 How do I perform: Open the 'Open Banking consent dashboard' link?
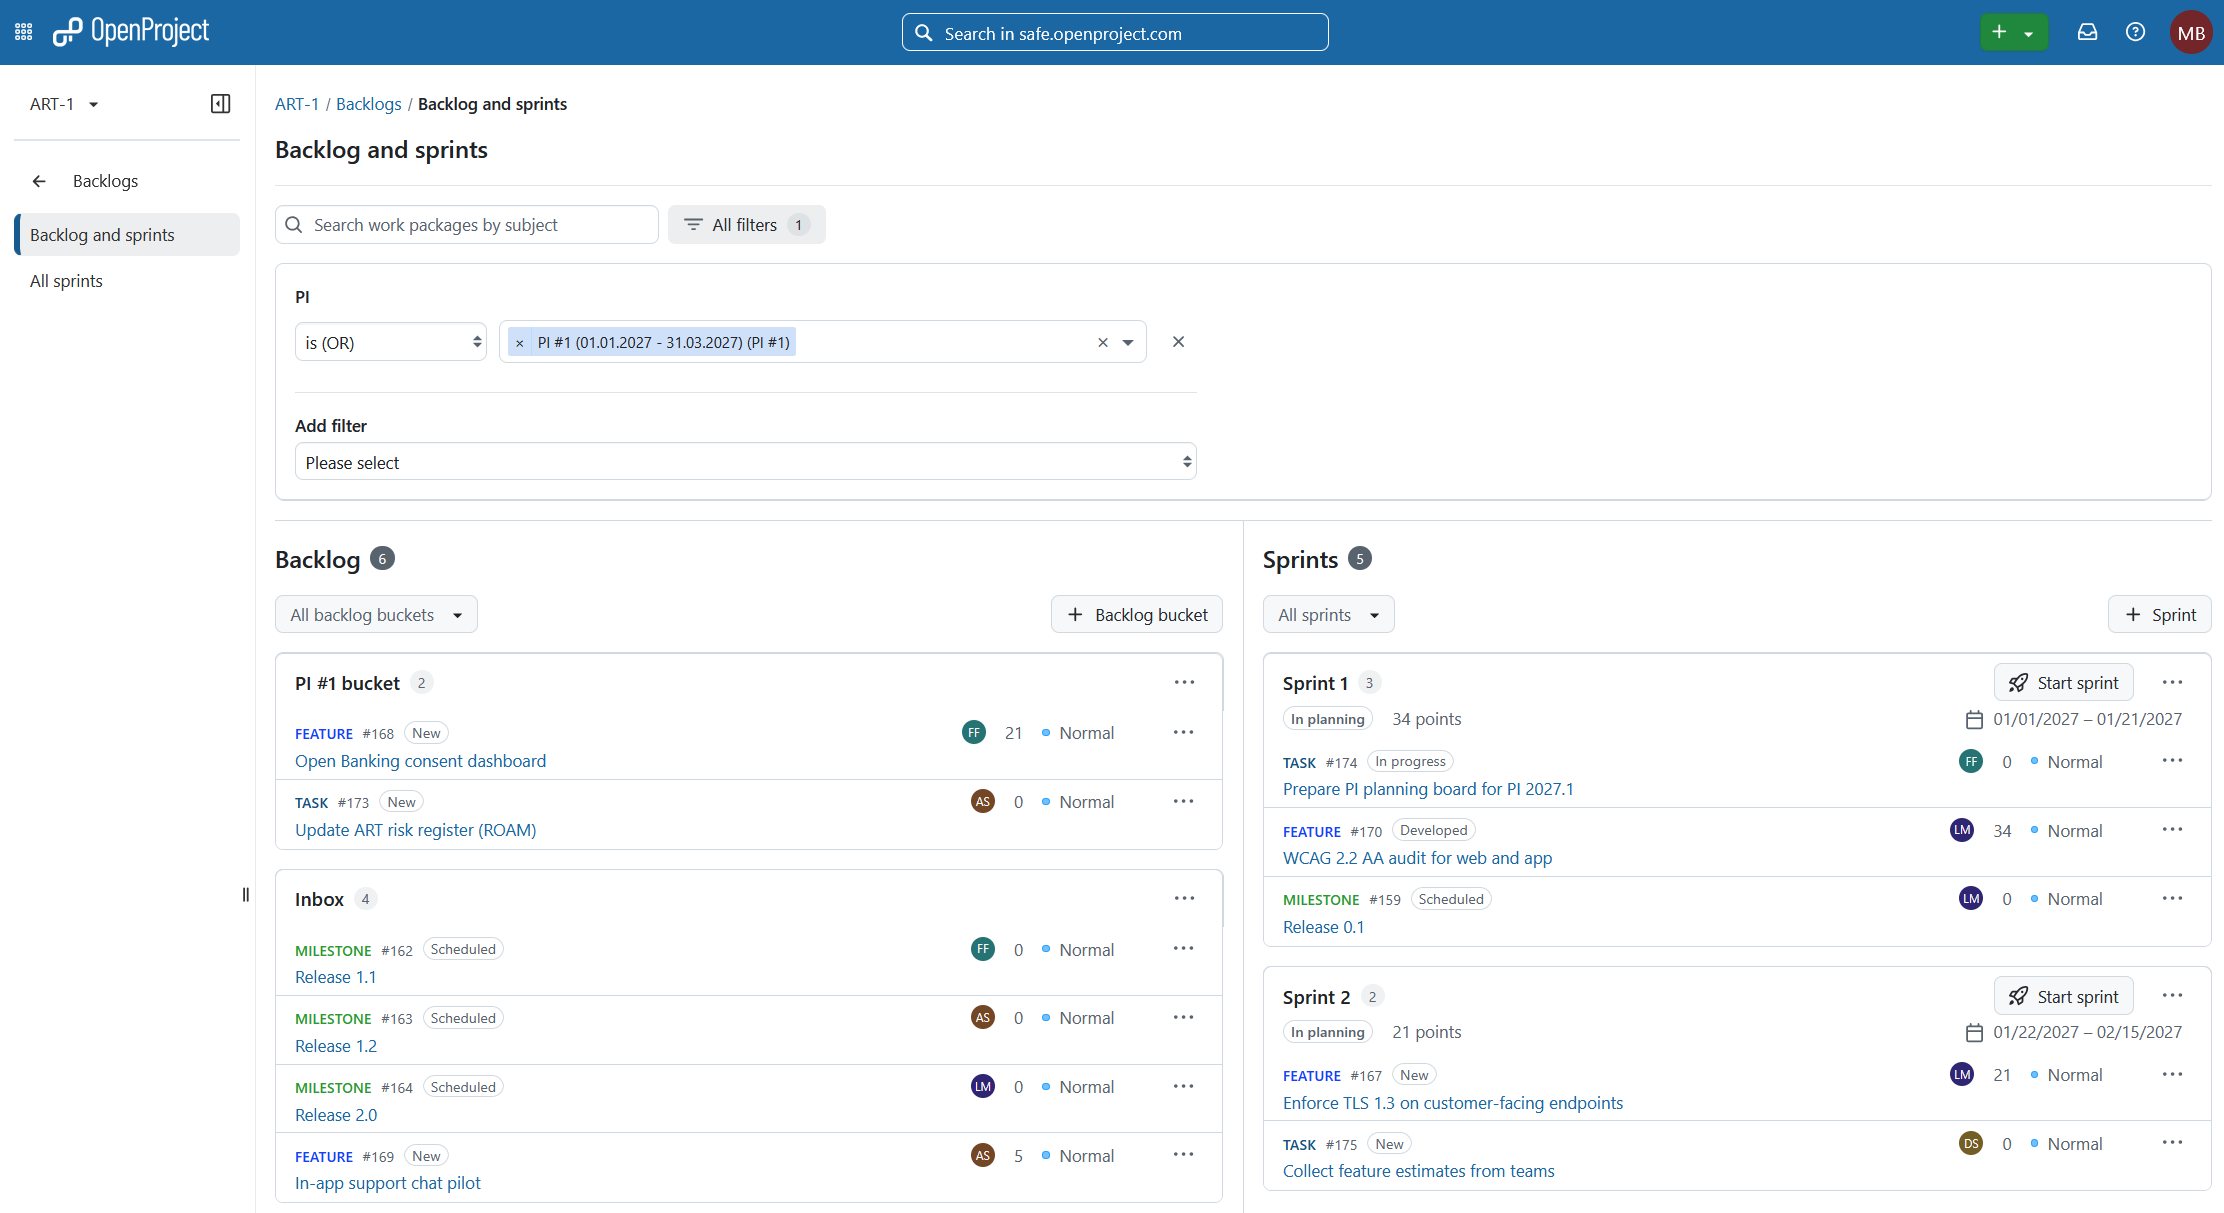420,761
